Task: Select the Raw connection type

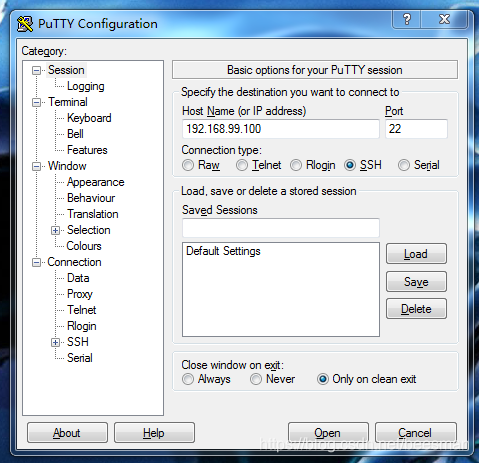Action: click(188, 165)
